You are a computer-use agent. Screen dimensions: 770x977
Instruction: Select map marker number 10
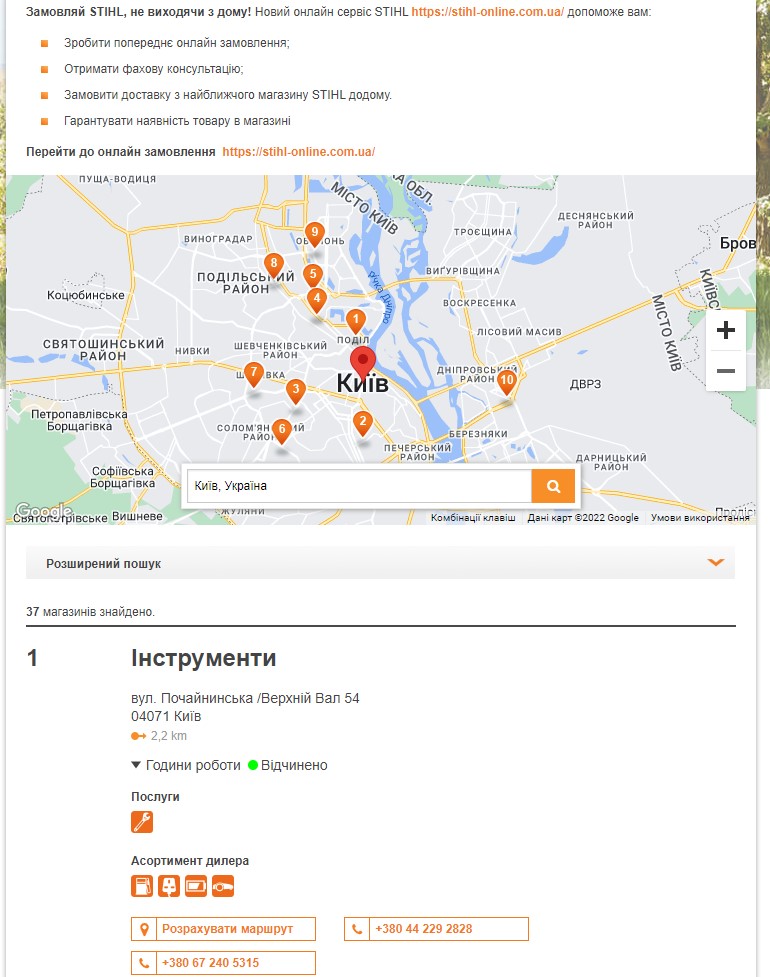[507, 382]
